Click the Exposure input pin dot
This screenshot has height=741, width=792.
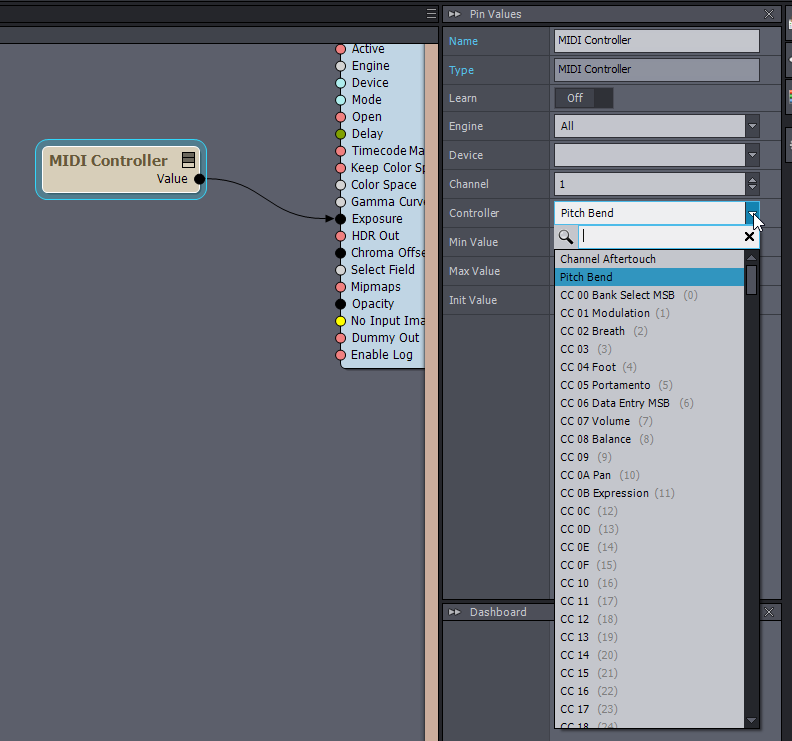click(x=341, y=219)
